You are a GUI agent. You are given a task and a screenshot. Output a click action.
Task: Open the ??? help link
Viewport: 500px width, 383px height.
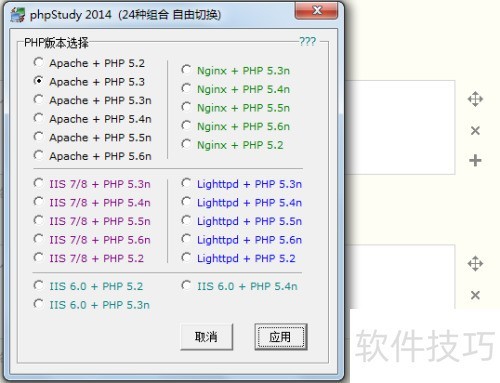(x=307, y=41)
